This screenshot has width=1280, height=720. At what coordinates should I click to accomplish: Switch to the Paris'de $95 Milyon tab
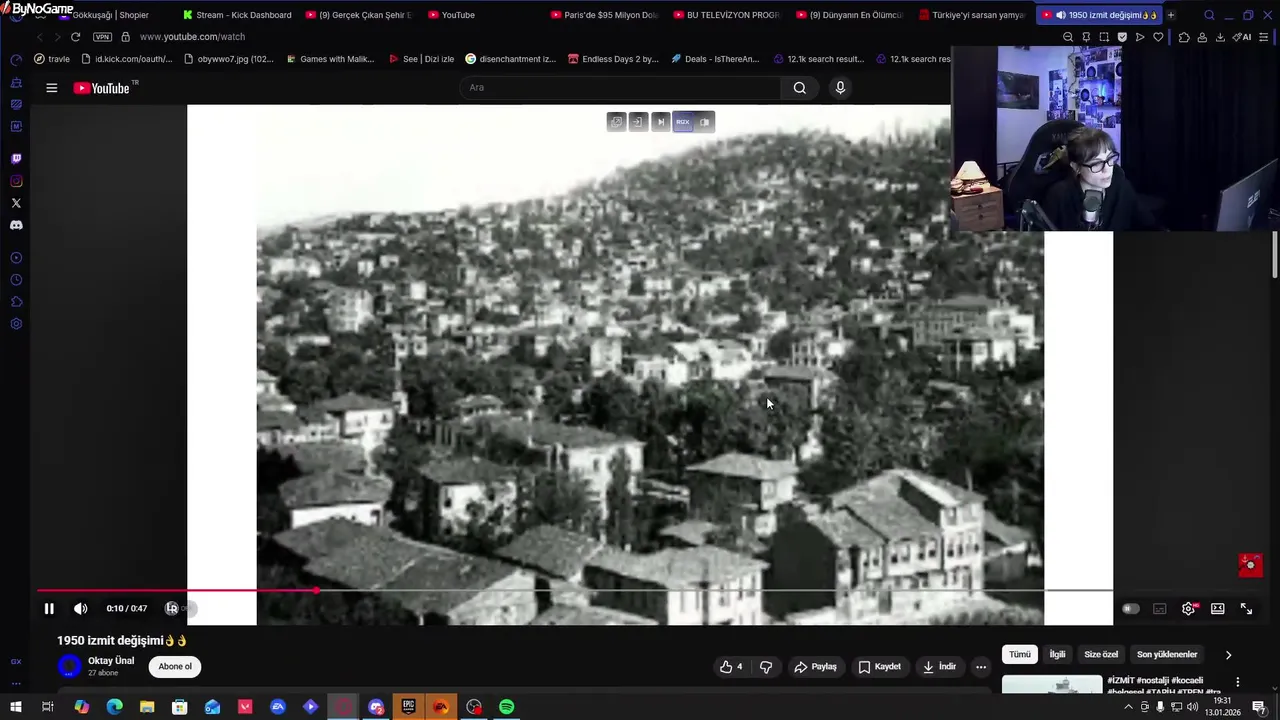click(x=603, y=15)
